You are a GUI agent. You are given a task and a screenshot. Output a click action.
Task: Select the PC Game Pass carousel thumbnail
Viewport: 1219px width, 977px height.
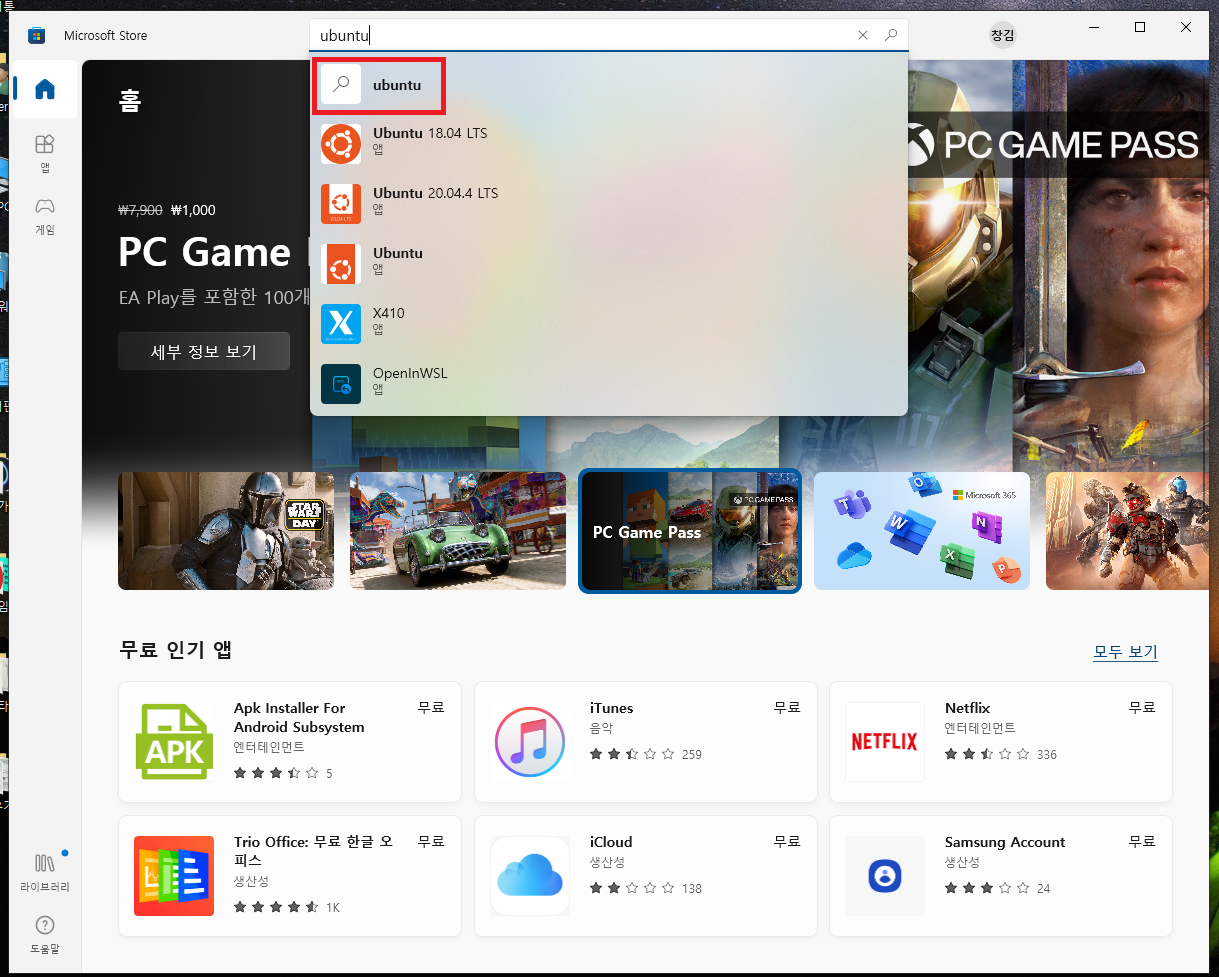point(690,531)
